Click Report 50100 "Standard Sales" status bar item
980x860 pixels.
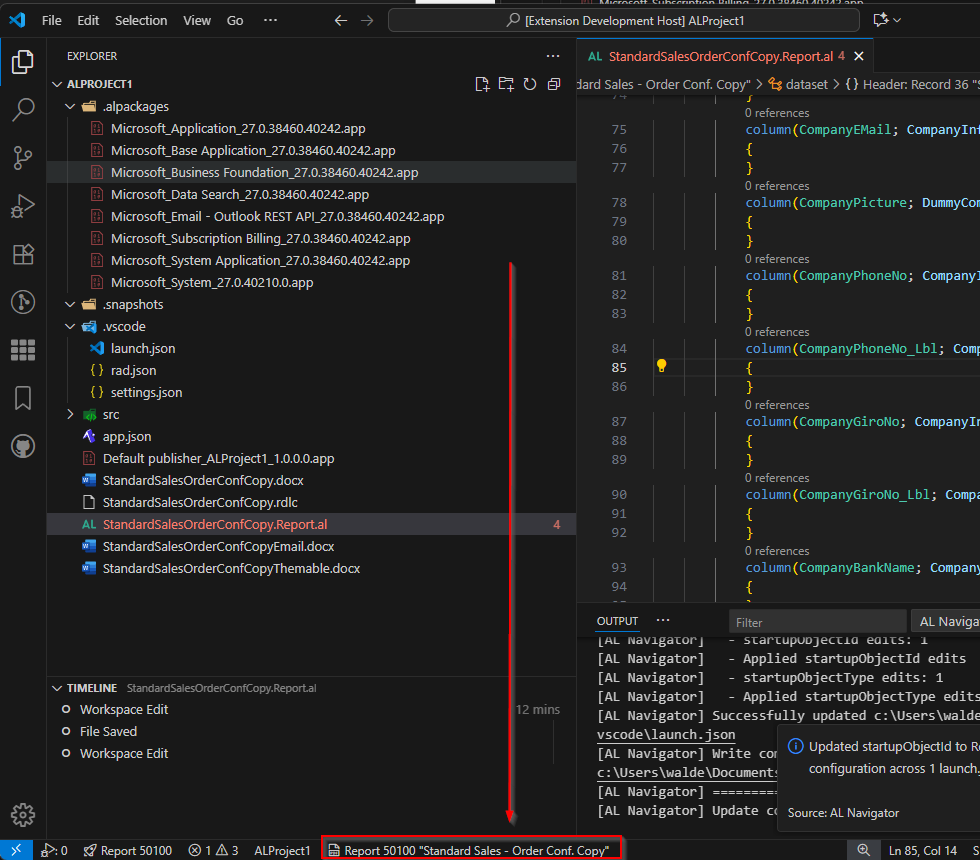click(x=472, y=850)
